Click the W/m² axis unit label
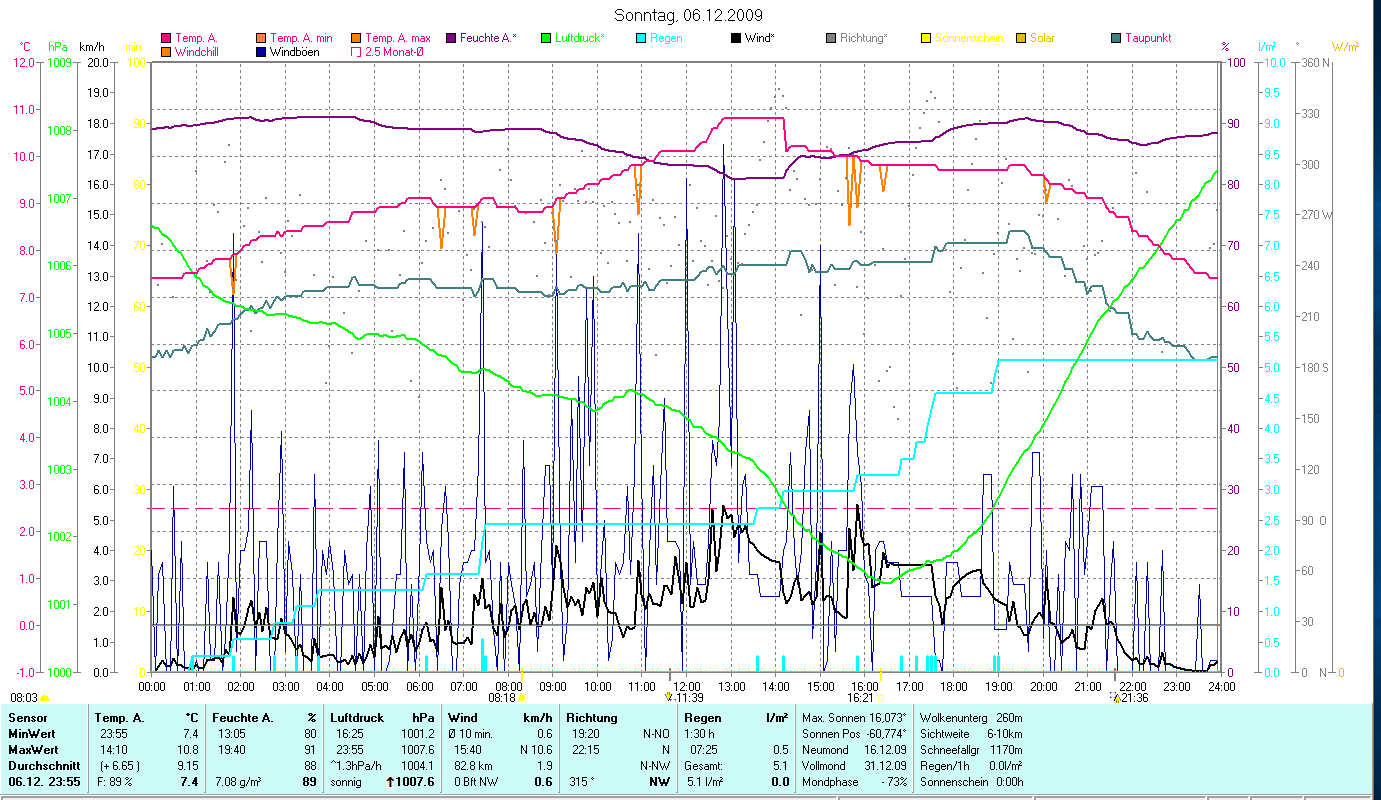The image size is (1381, 800). click(1344, 47)
